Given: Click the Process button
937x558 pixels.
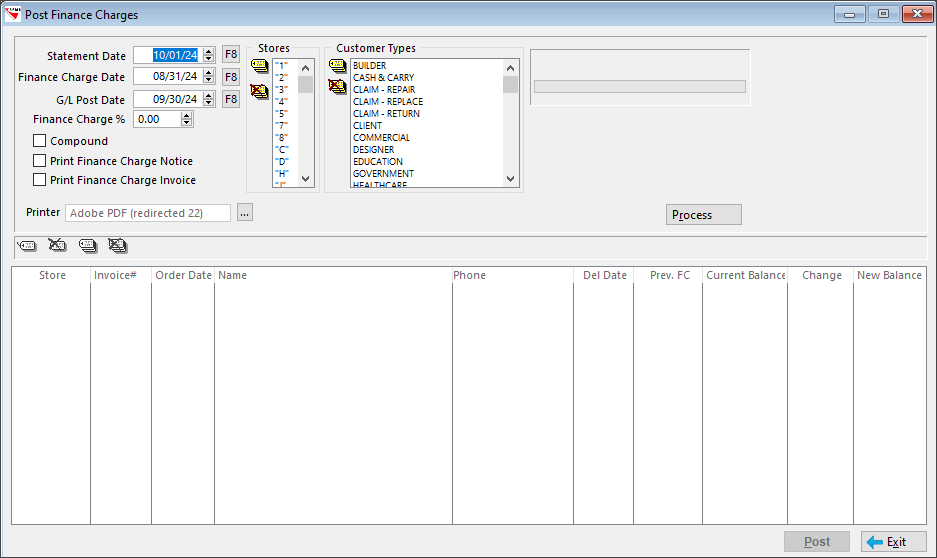Looking at the screenshot, I should click(703, 214).
